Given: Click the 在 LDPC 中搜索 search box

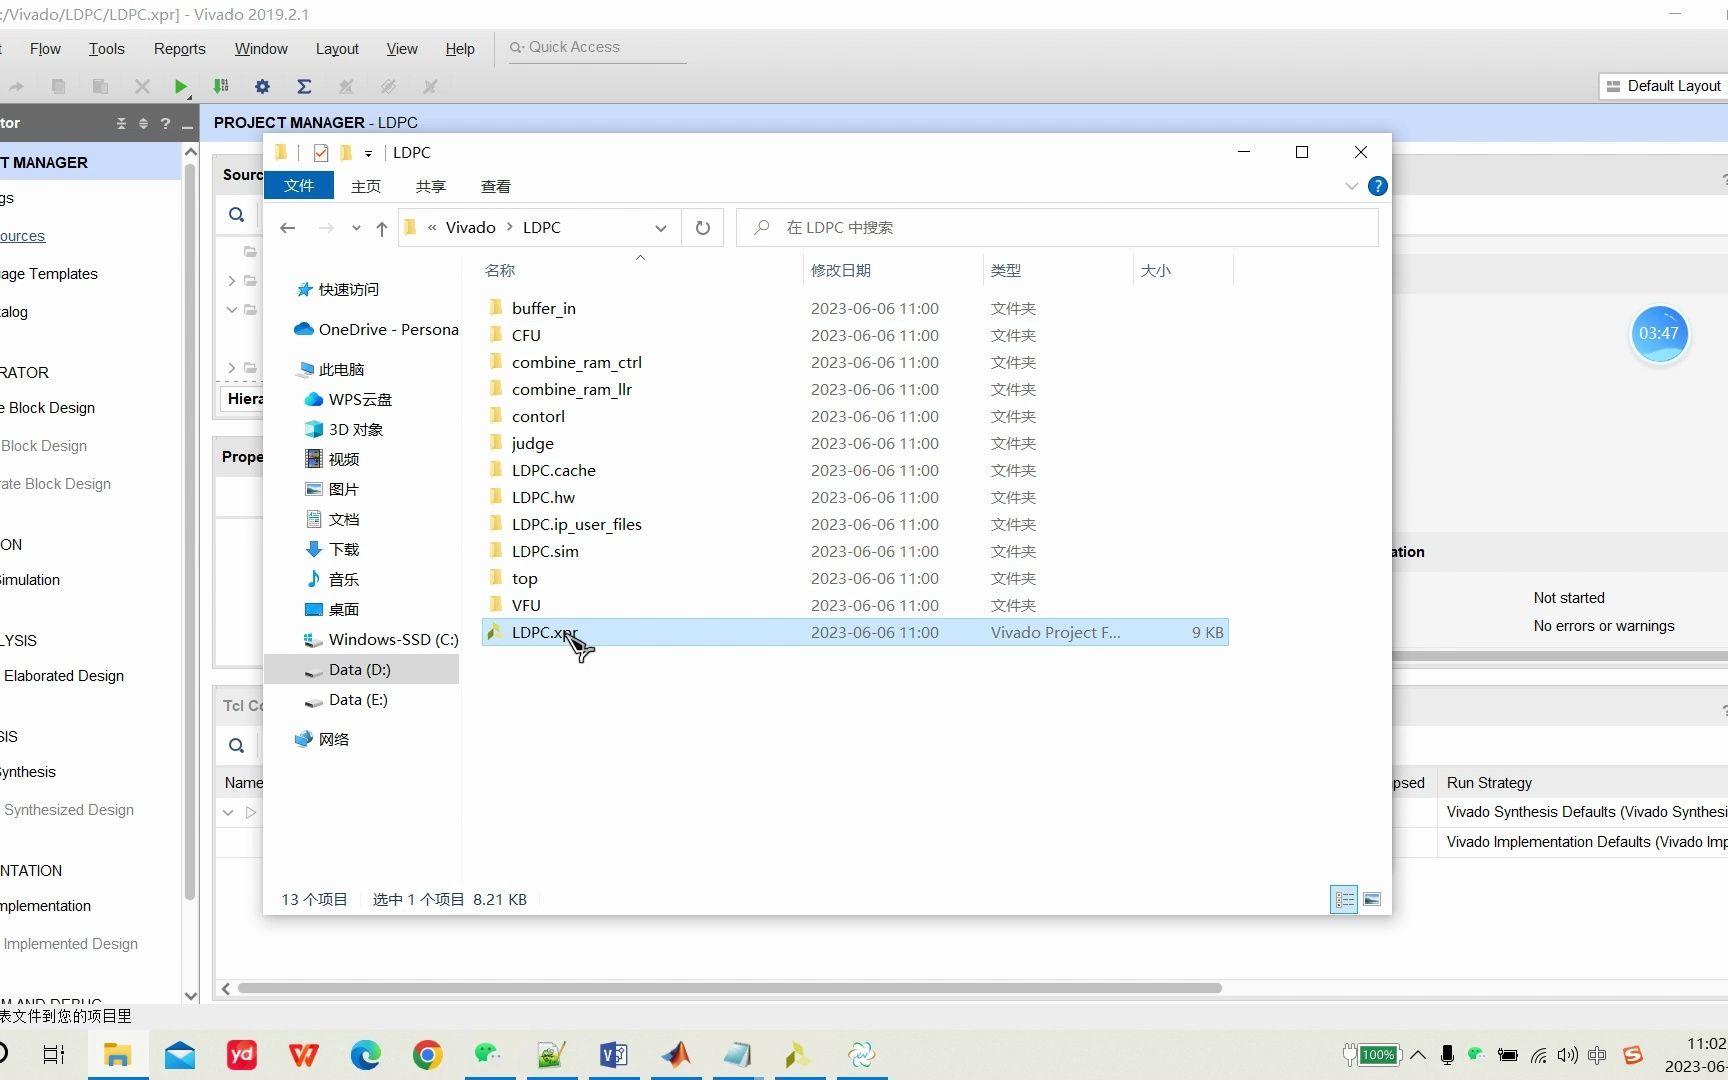Looking at the screenshot, I should pyautogui.click(x=1058, y=228).
